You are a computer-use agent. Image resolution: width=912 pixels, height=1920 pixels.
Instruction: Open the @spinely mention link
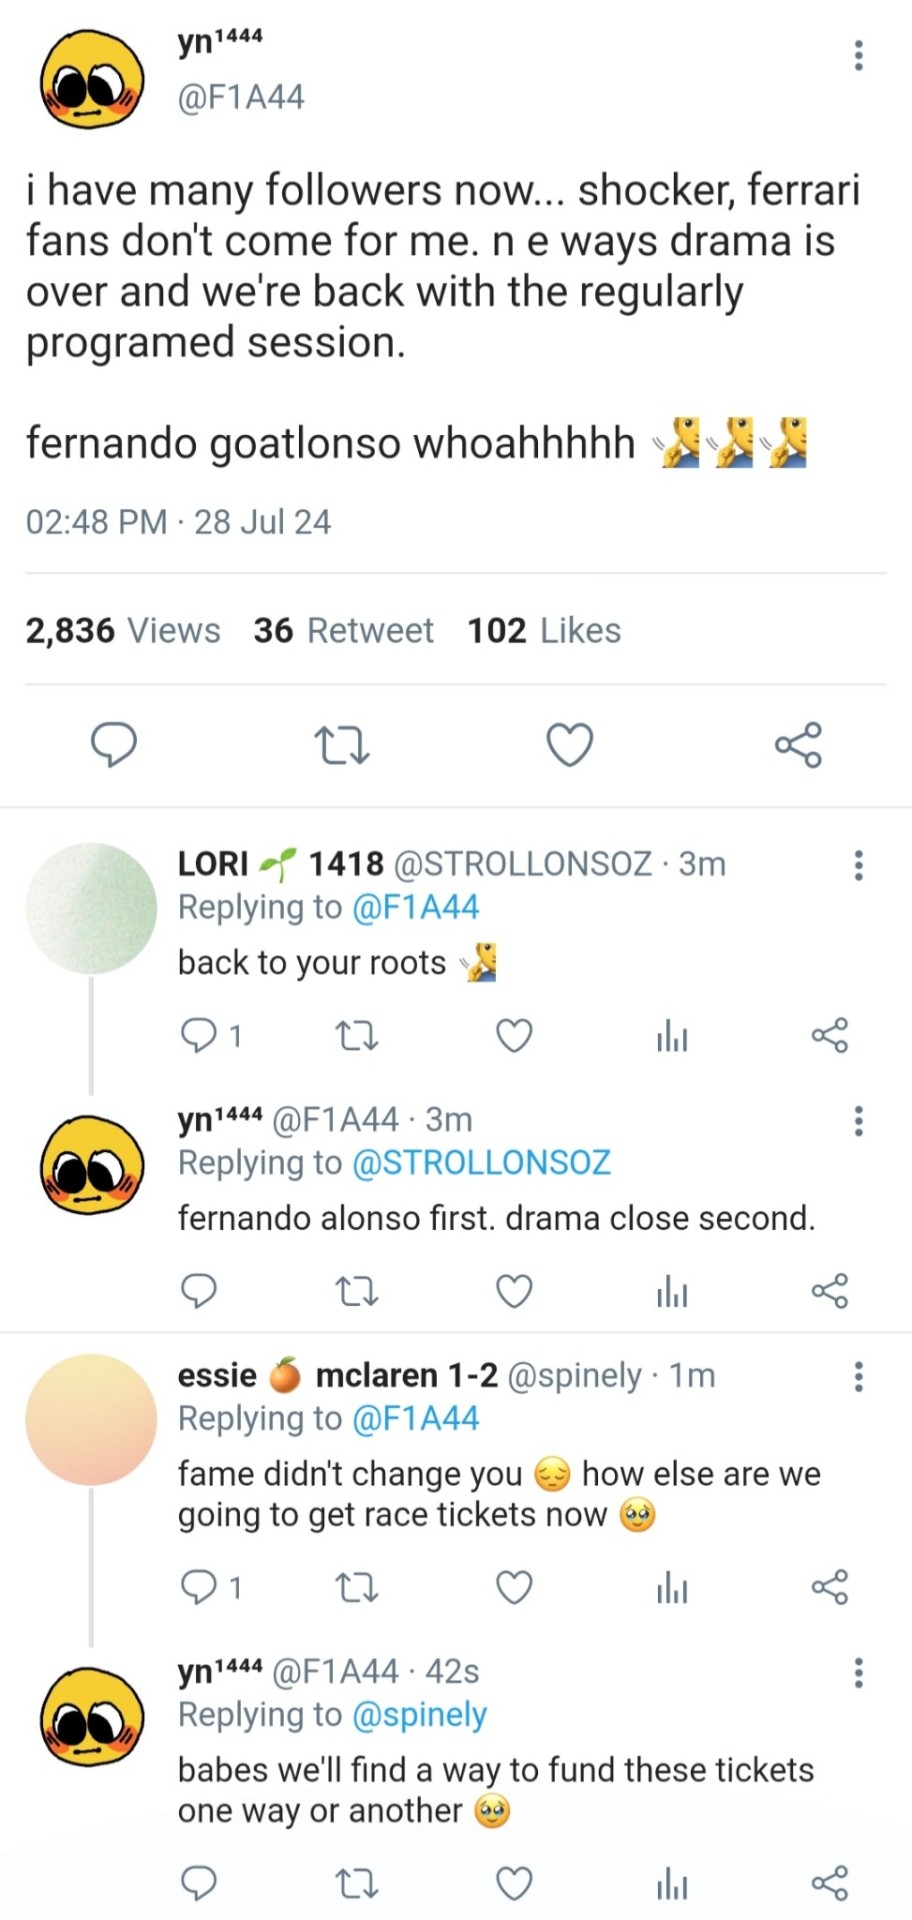(419, 1715)
